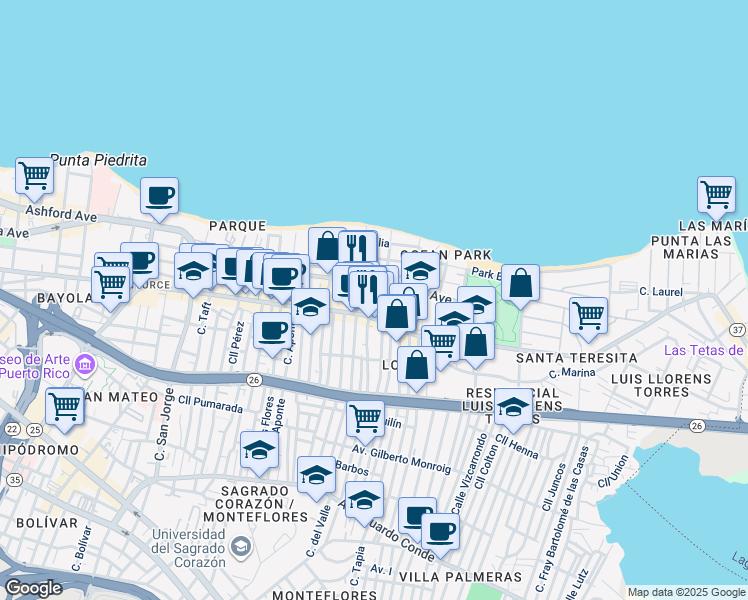Select the coffee cup marker by Ashford Ave
The width and height of the screenshot is (748, 600).
click(158, 196)
